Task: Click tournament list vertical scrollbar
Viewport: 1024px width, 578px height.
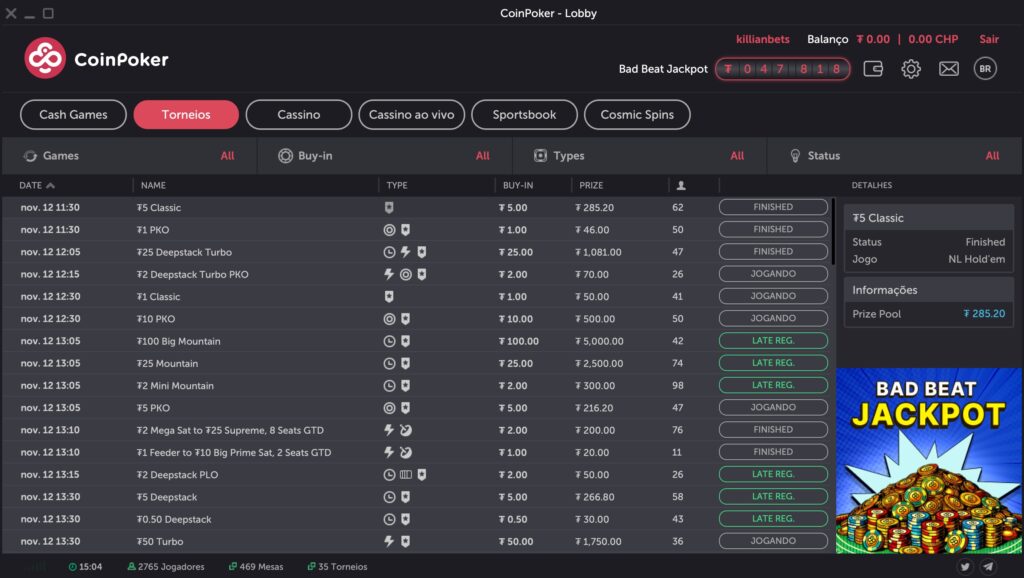Action: point(833,231)
